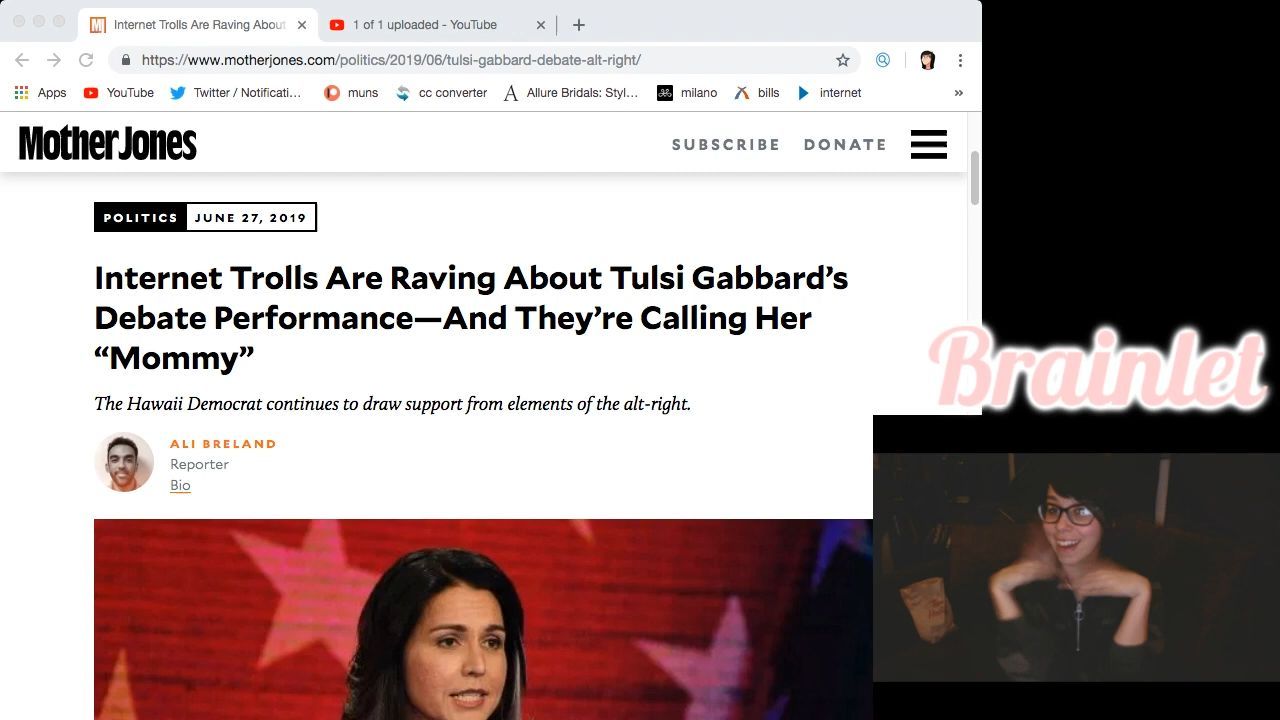The image size is (1280, 720).
Task: Bookmark this page with the star icon
Action: 843,60
